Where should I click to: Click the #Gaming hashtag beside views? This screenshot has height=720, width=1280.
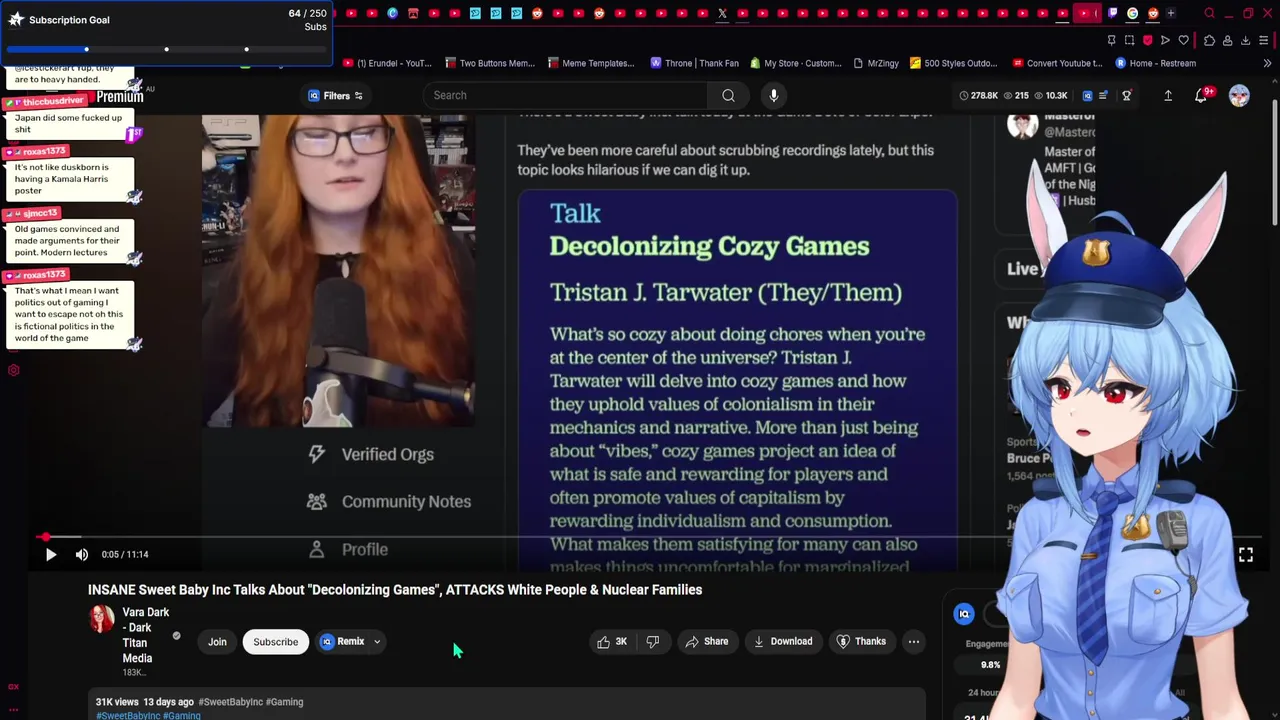284,702
